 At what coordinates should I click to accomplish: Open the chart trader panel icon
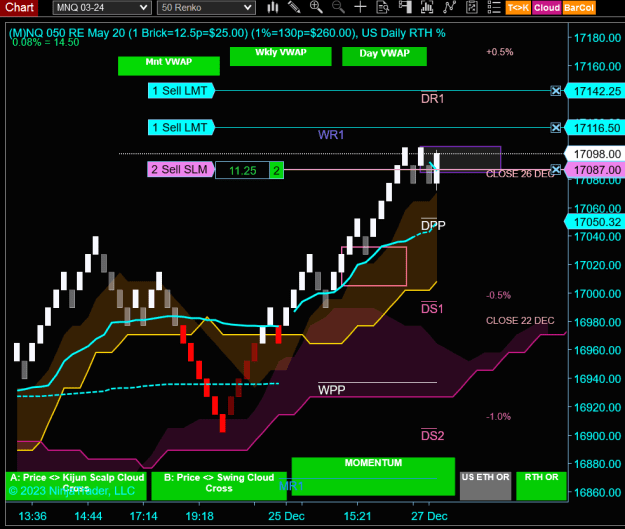pyautogui.click(x=405, y=7)
